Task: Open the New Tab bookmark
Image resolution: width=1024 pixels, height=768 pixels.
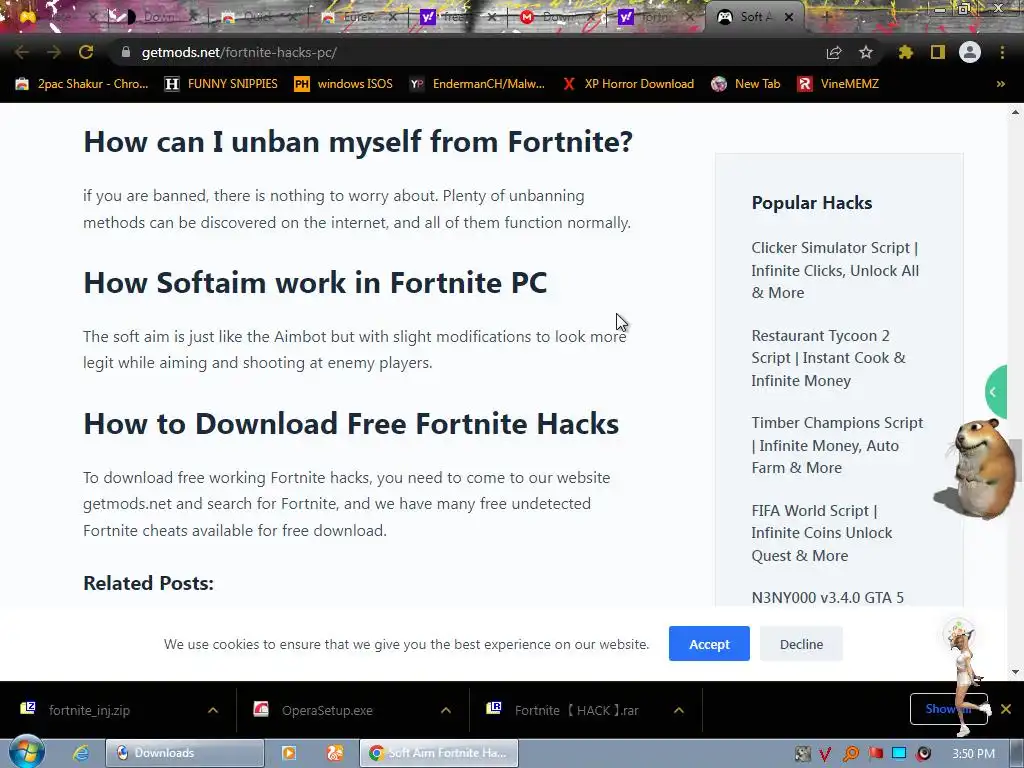Action: point(746,84)
